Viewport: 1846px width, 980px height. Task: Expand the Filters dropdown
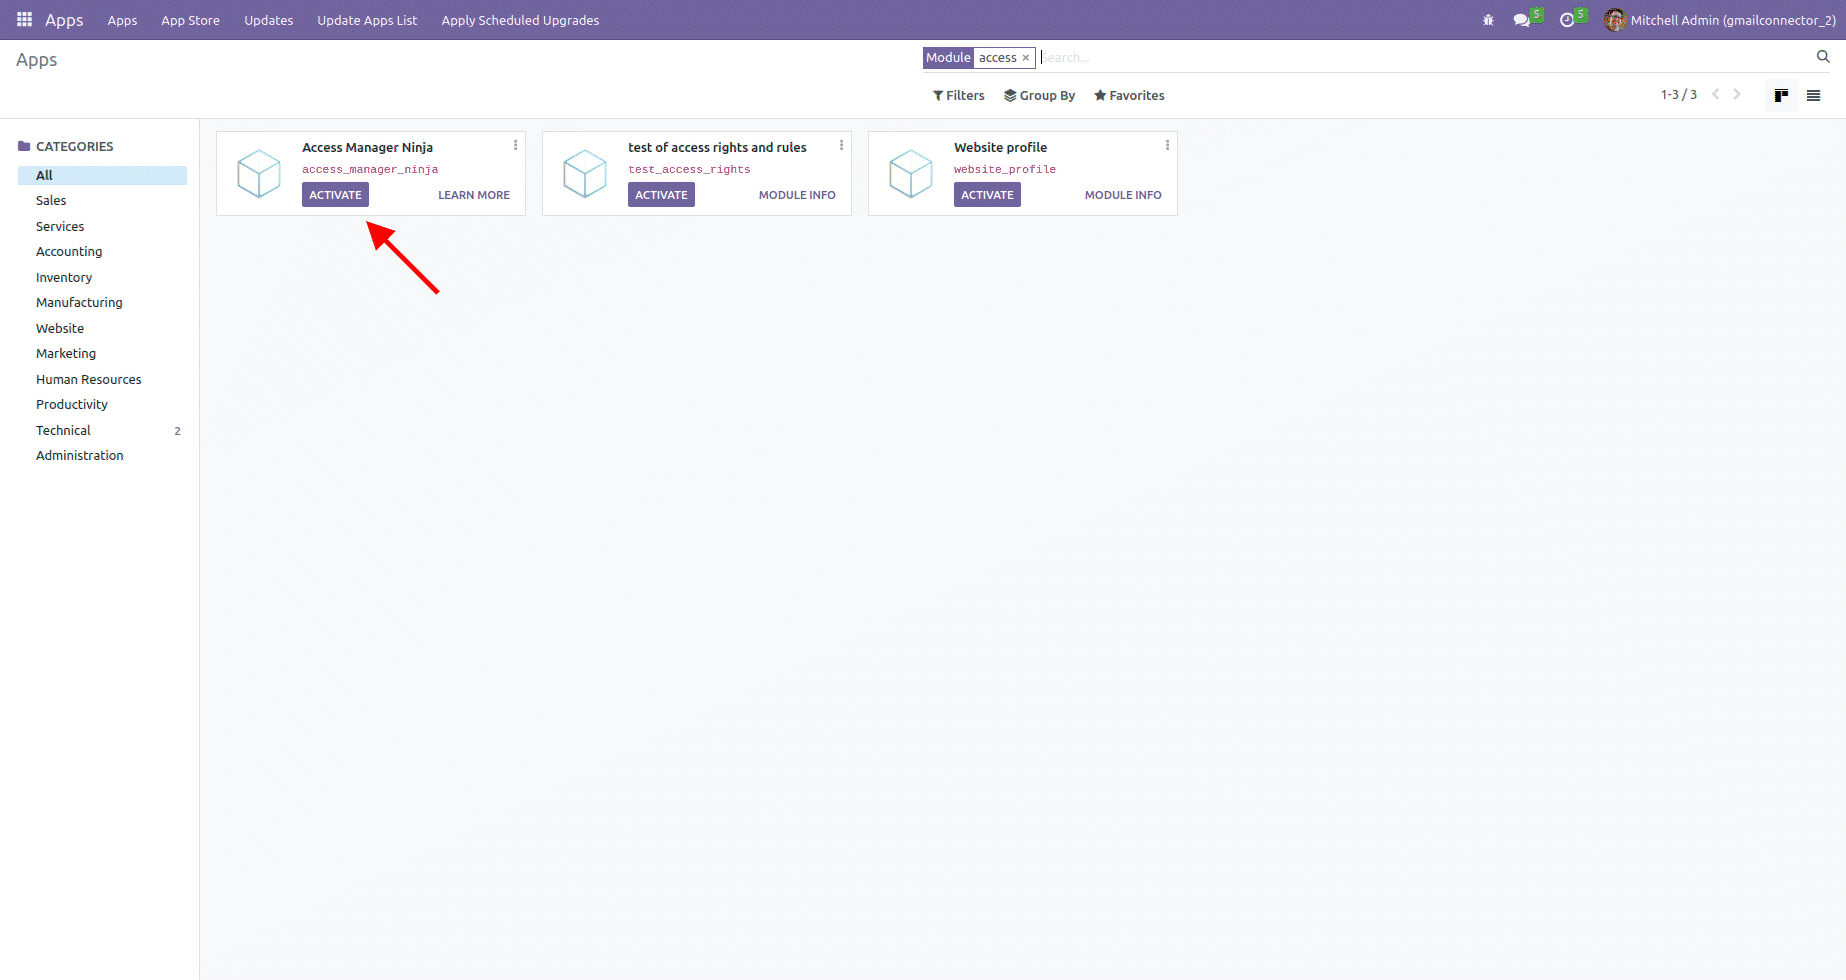point(958,96)
